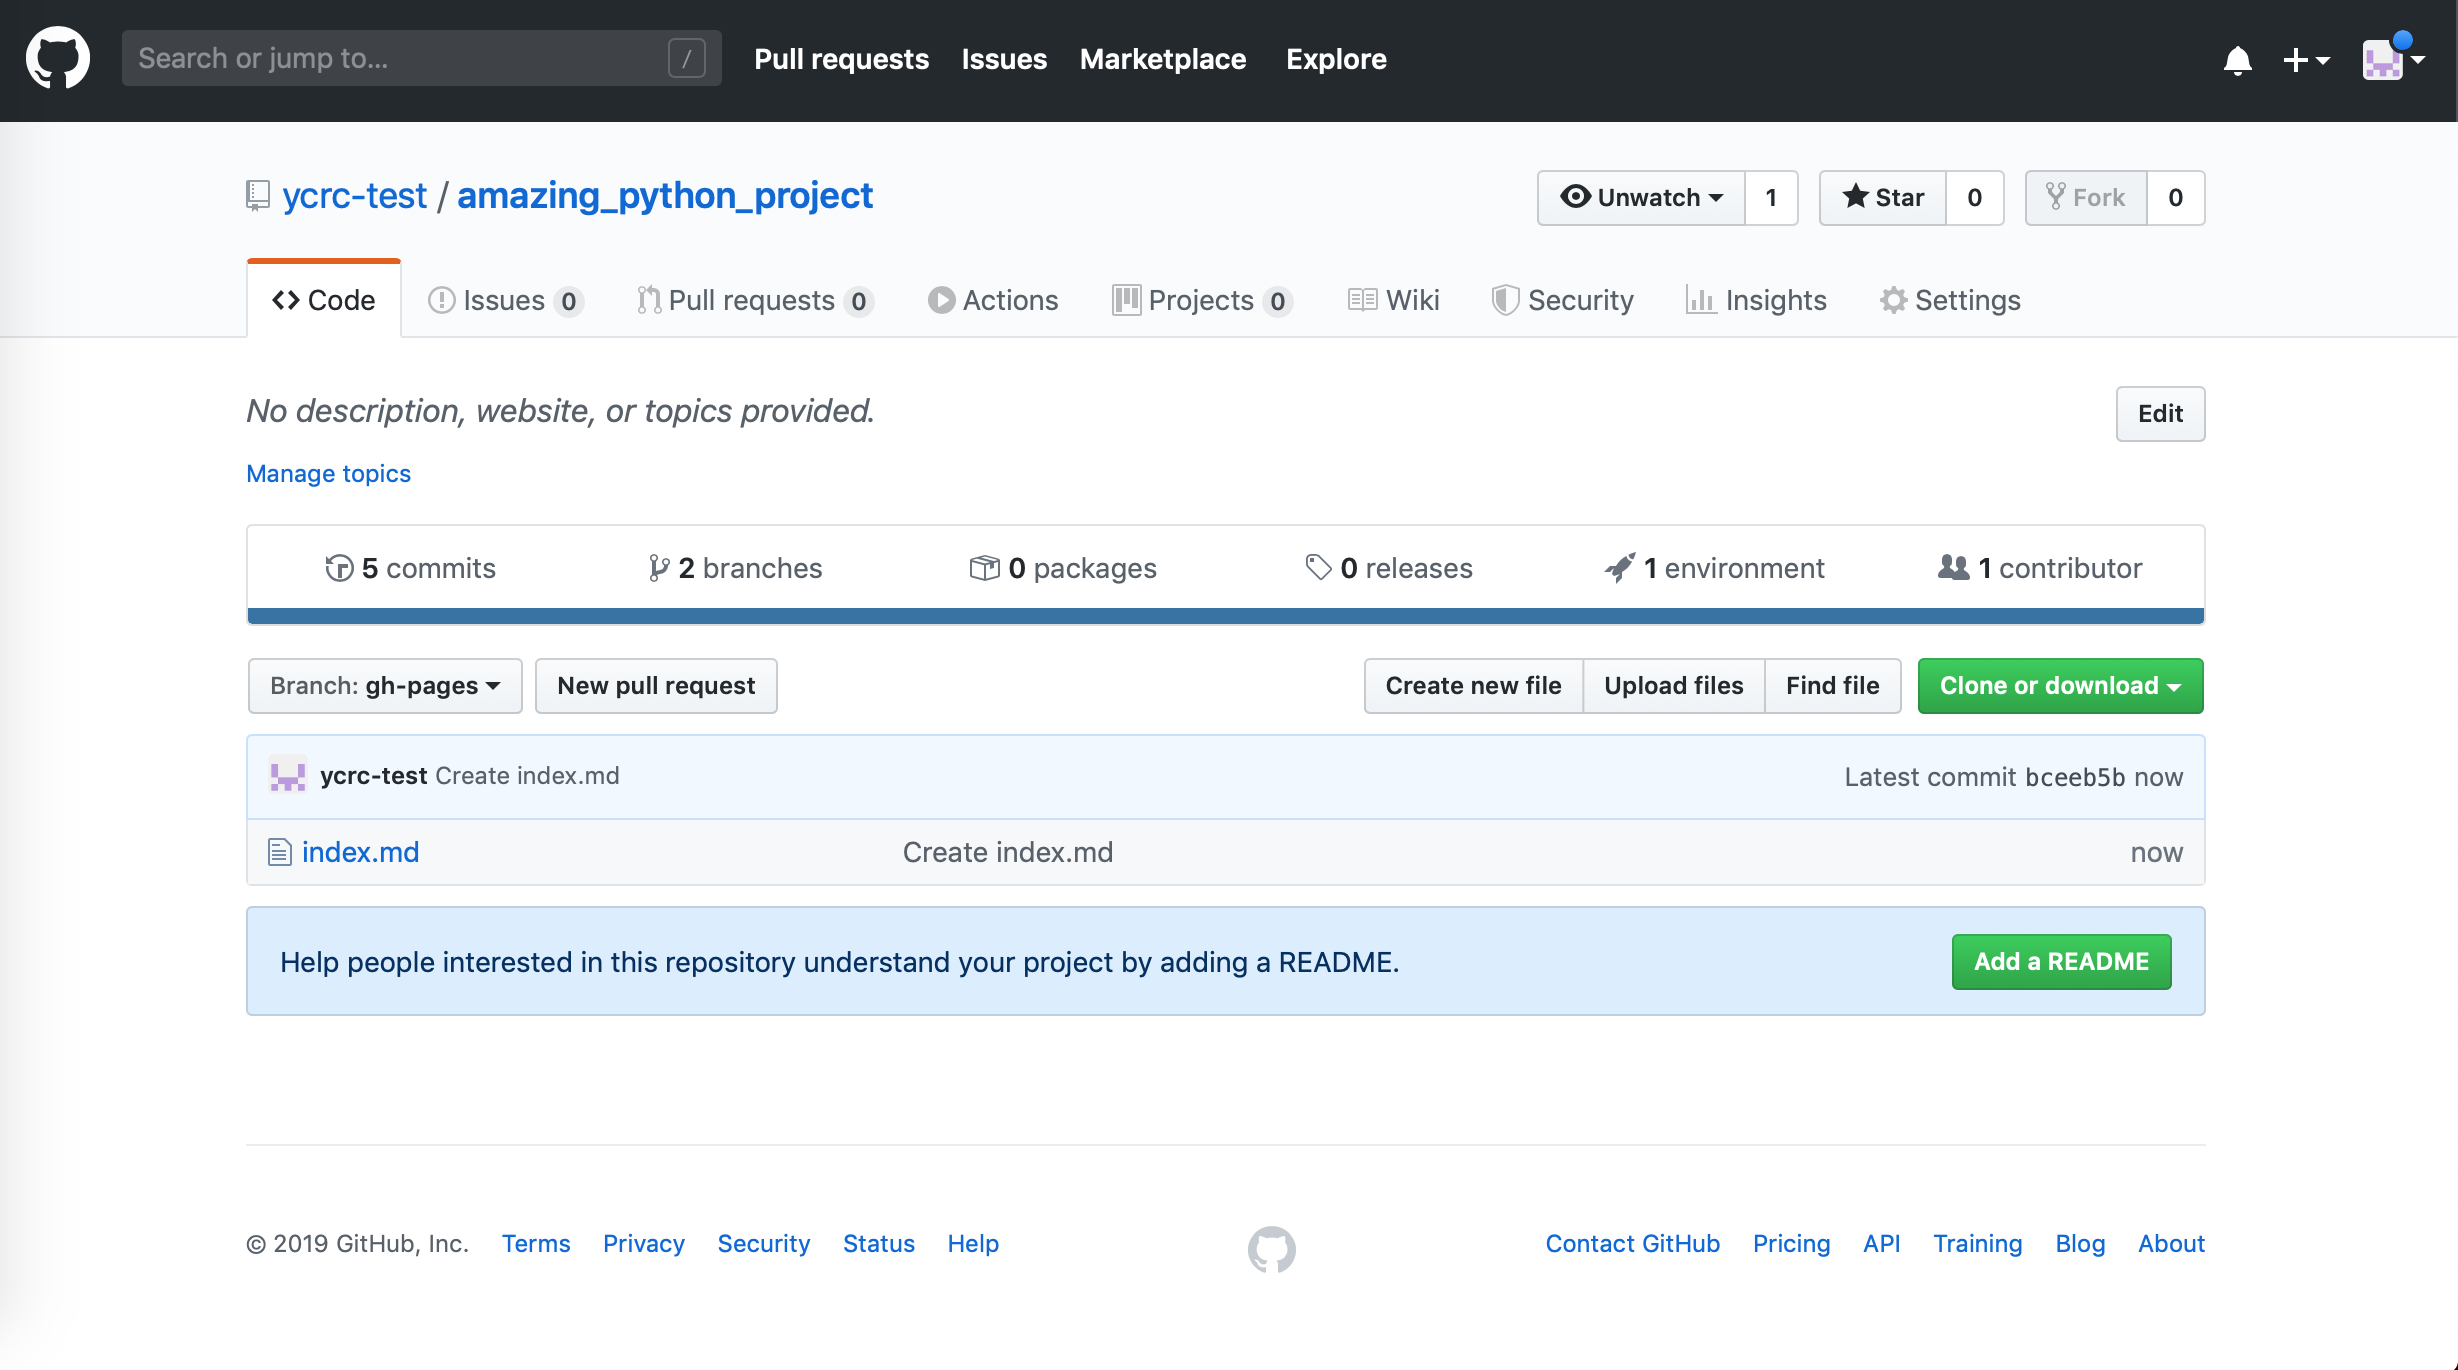Screen dimensions: 2458x1370
Task: Open 1 environment link
Action: tap(1715, 568)
